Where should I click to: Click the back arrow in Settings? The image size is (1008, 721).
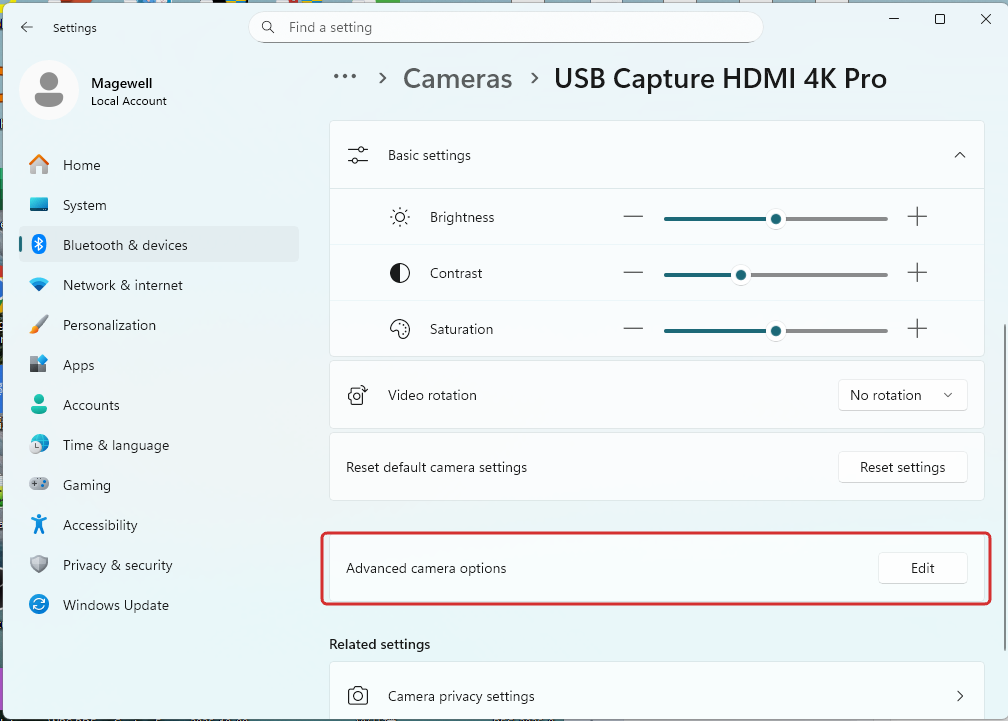(26, 28)
